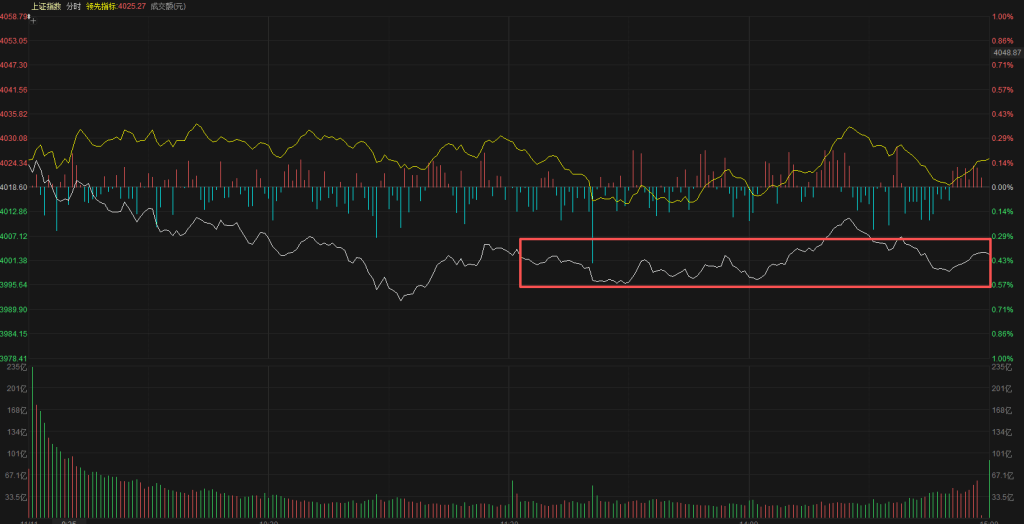
Task: Click the last volume bar at market close
Action: tap(989, 490)
